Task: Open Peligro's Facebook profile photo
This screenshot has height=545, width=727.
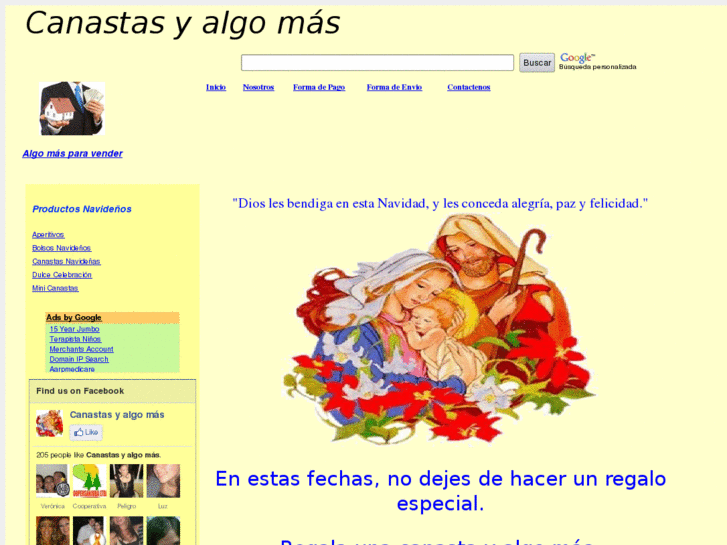Action: point(127,481)
